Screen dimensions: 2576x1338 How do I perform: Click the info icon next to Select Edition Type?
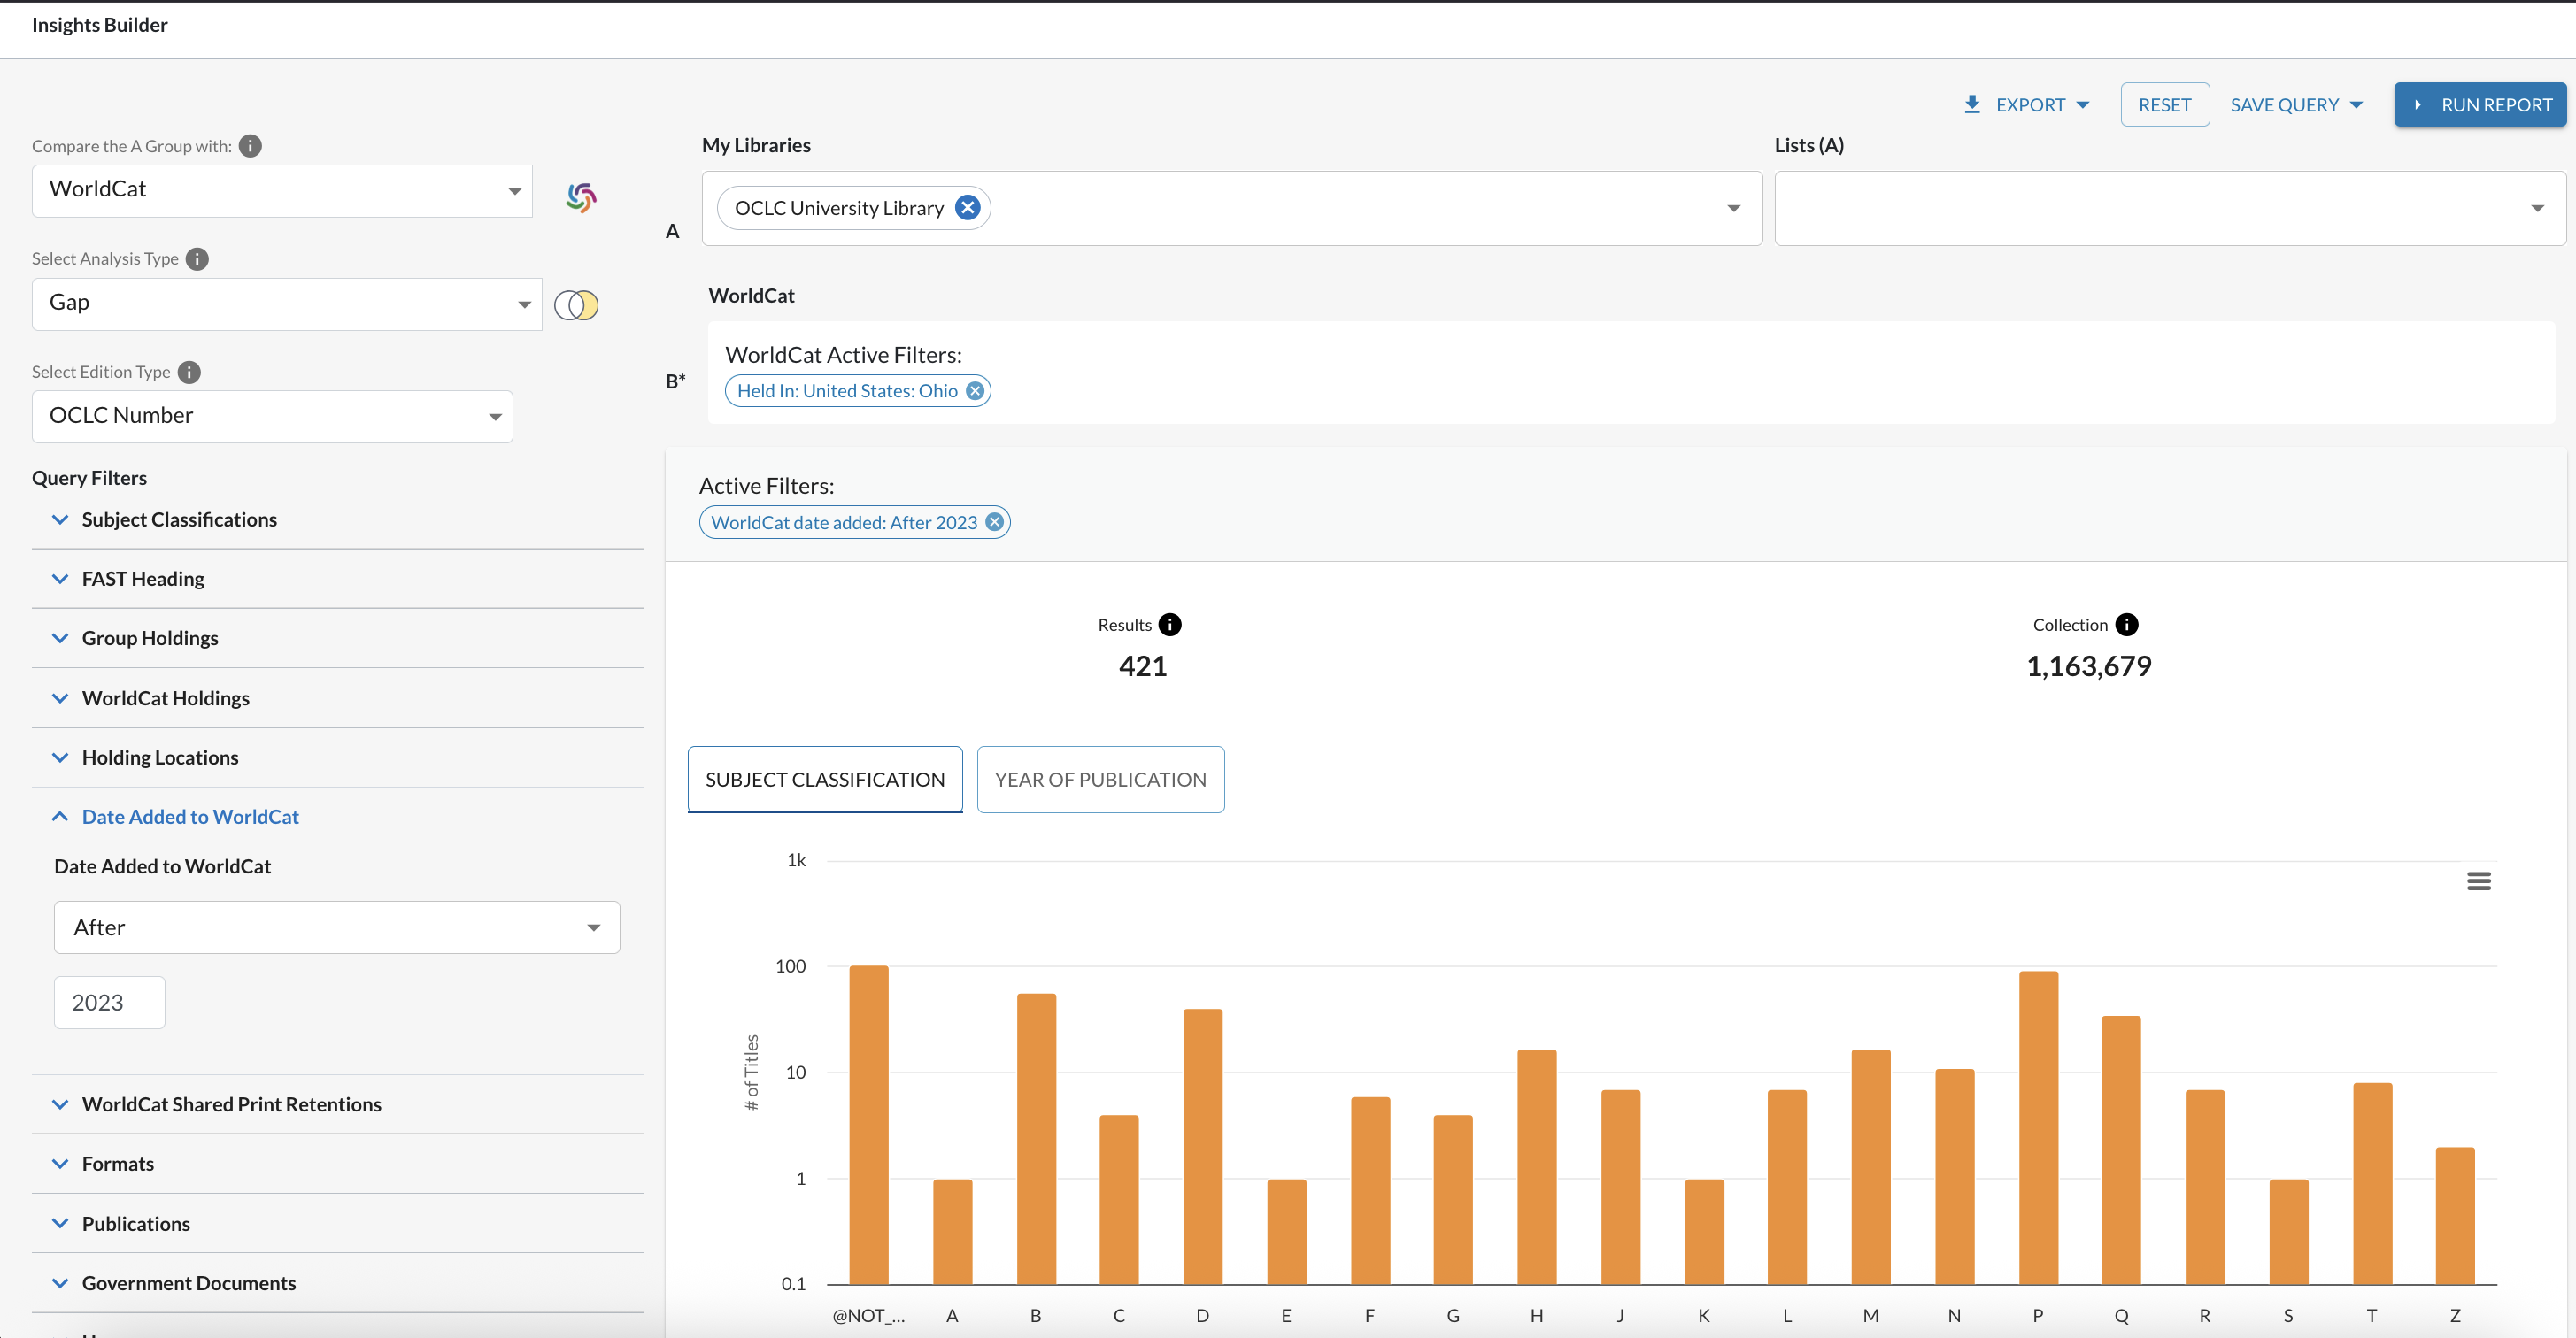[x=189, y=372]
